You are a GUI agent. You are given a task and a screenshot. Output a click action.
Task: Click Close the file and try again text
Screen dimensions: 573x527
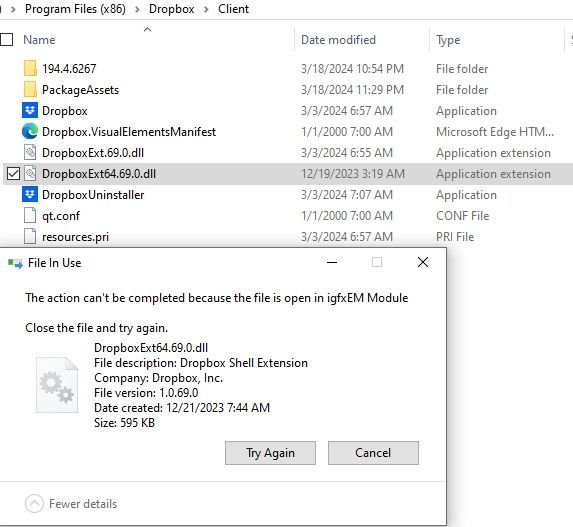[96, 328]
